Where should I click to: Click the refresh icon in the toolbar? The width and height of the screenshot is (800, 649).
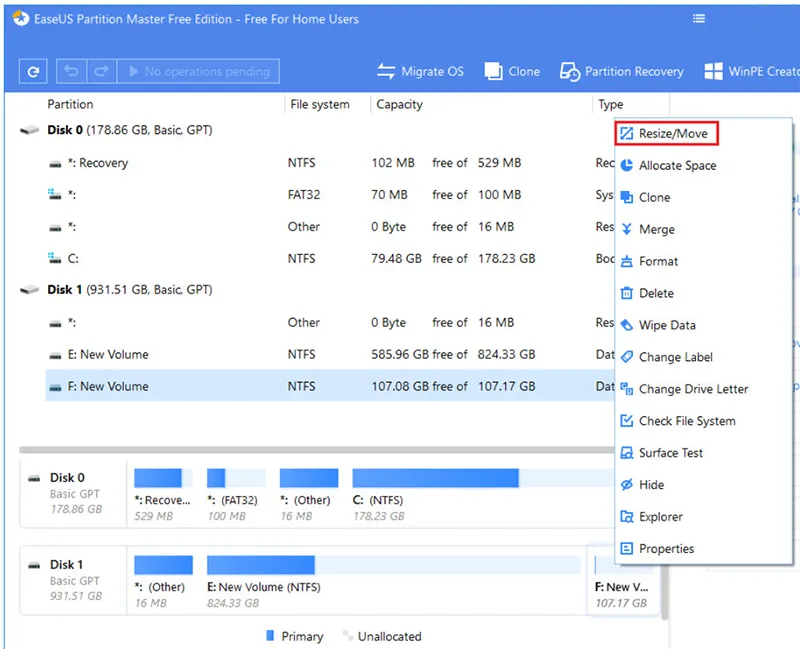point(33,71)
